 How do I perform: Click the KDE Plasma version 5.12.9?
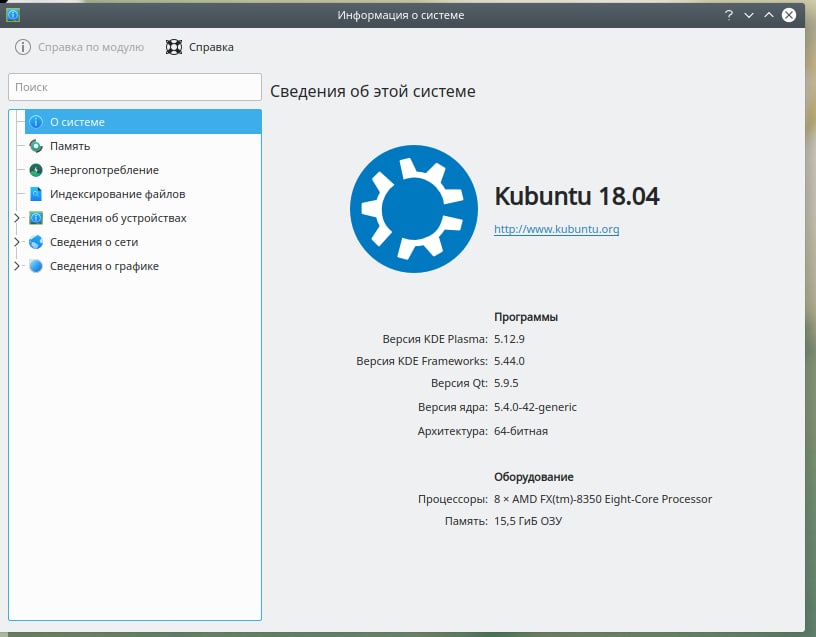[509, 339]
